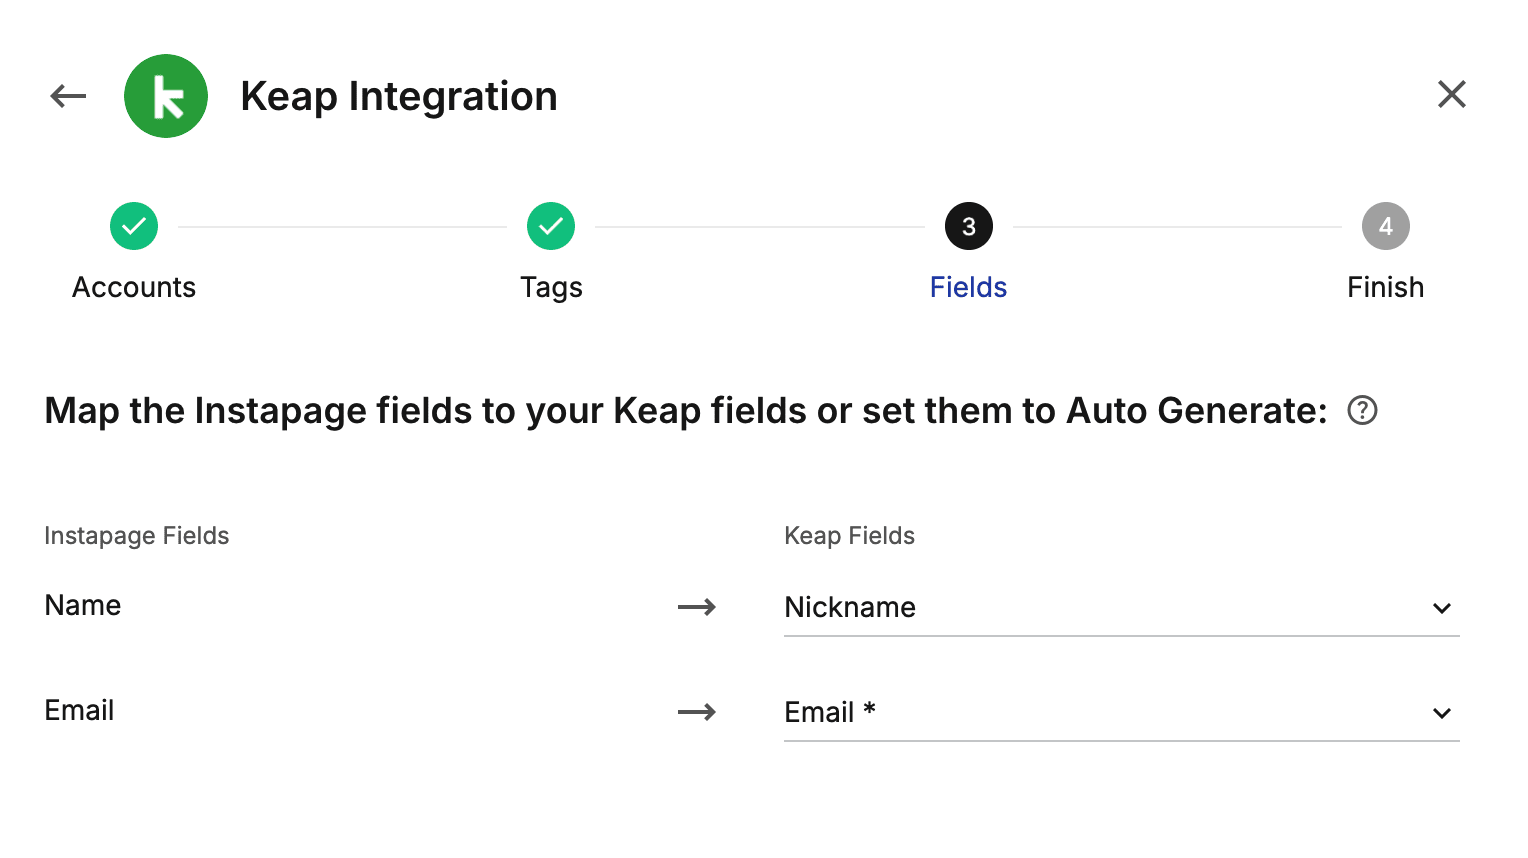Go to the Tags step label
The image size is (1528, 858).
coord(551,288)
